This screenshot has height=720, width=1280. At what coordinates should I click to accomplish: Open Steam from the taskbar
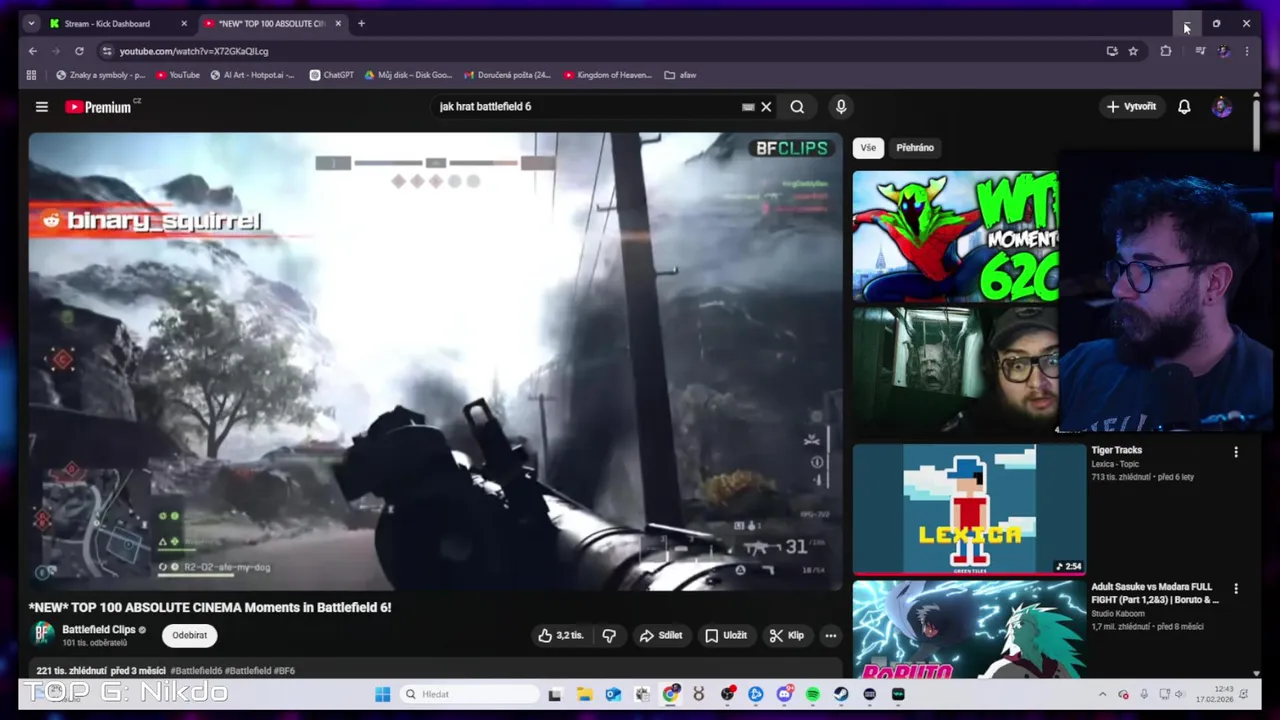841,694
